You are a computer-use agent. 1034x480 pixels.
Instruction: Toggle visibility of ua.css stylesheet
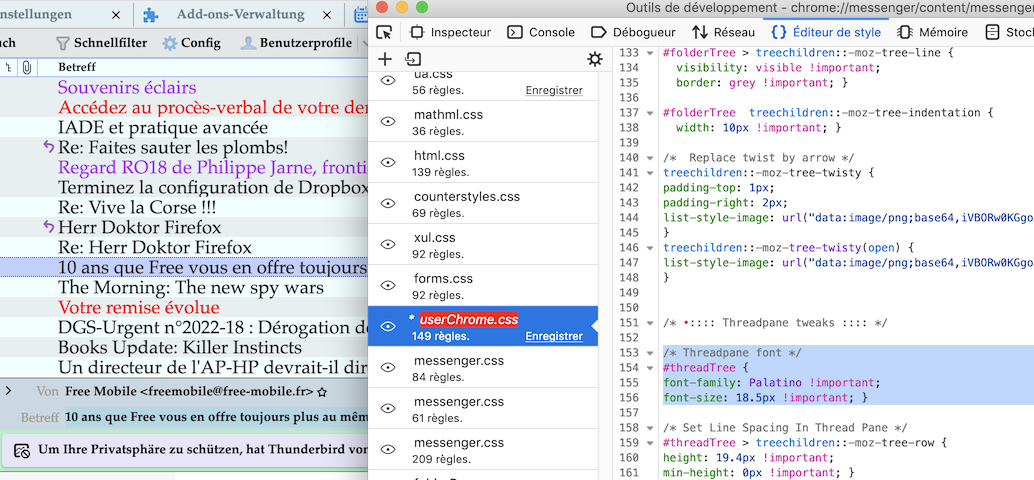click(x=388, y=80)
